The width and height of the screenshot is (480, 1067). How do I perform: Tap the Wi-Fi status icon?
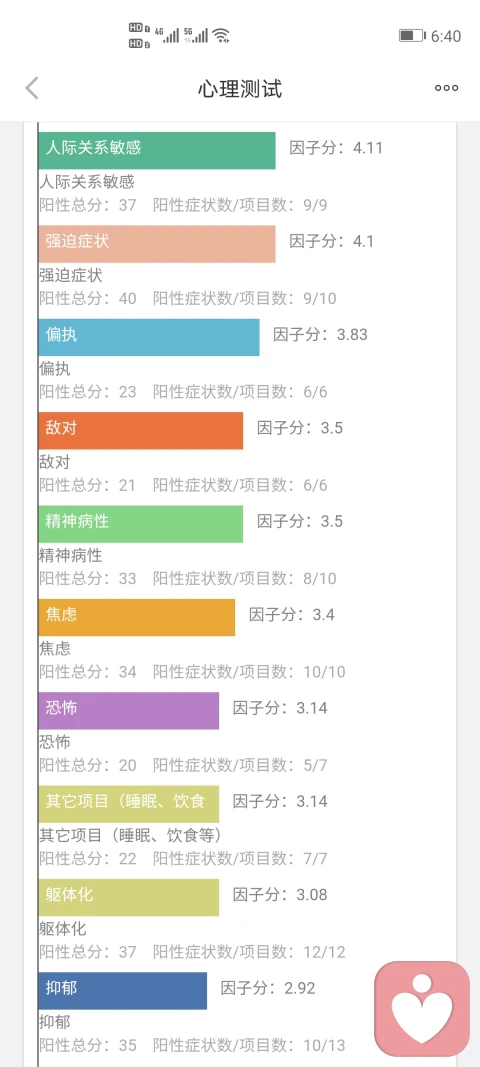[x=221, y=35]
